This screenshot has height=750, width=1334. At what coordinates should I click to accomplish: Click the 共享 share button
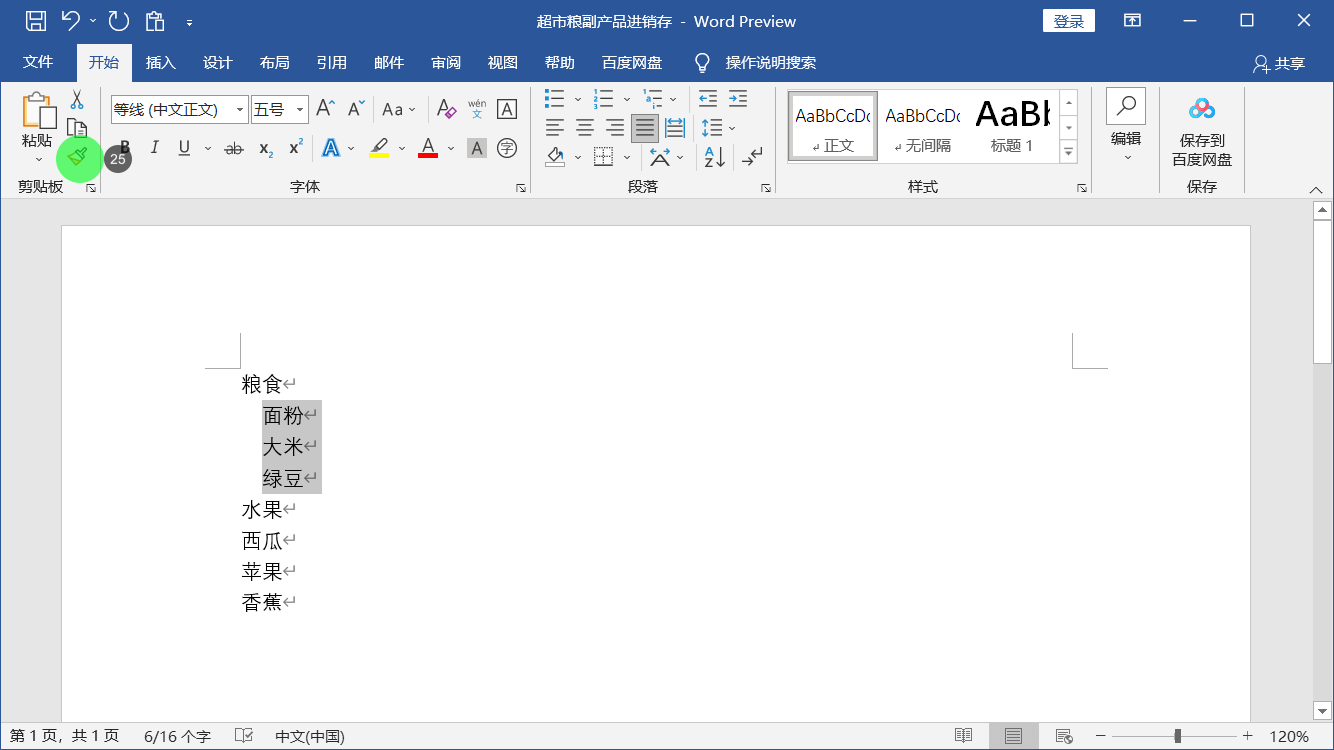click(x=1279, y=63)
